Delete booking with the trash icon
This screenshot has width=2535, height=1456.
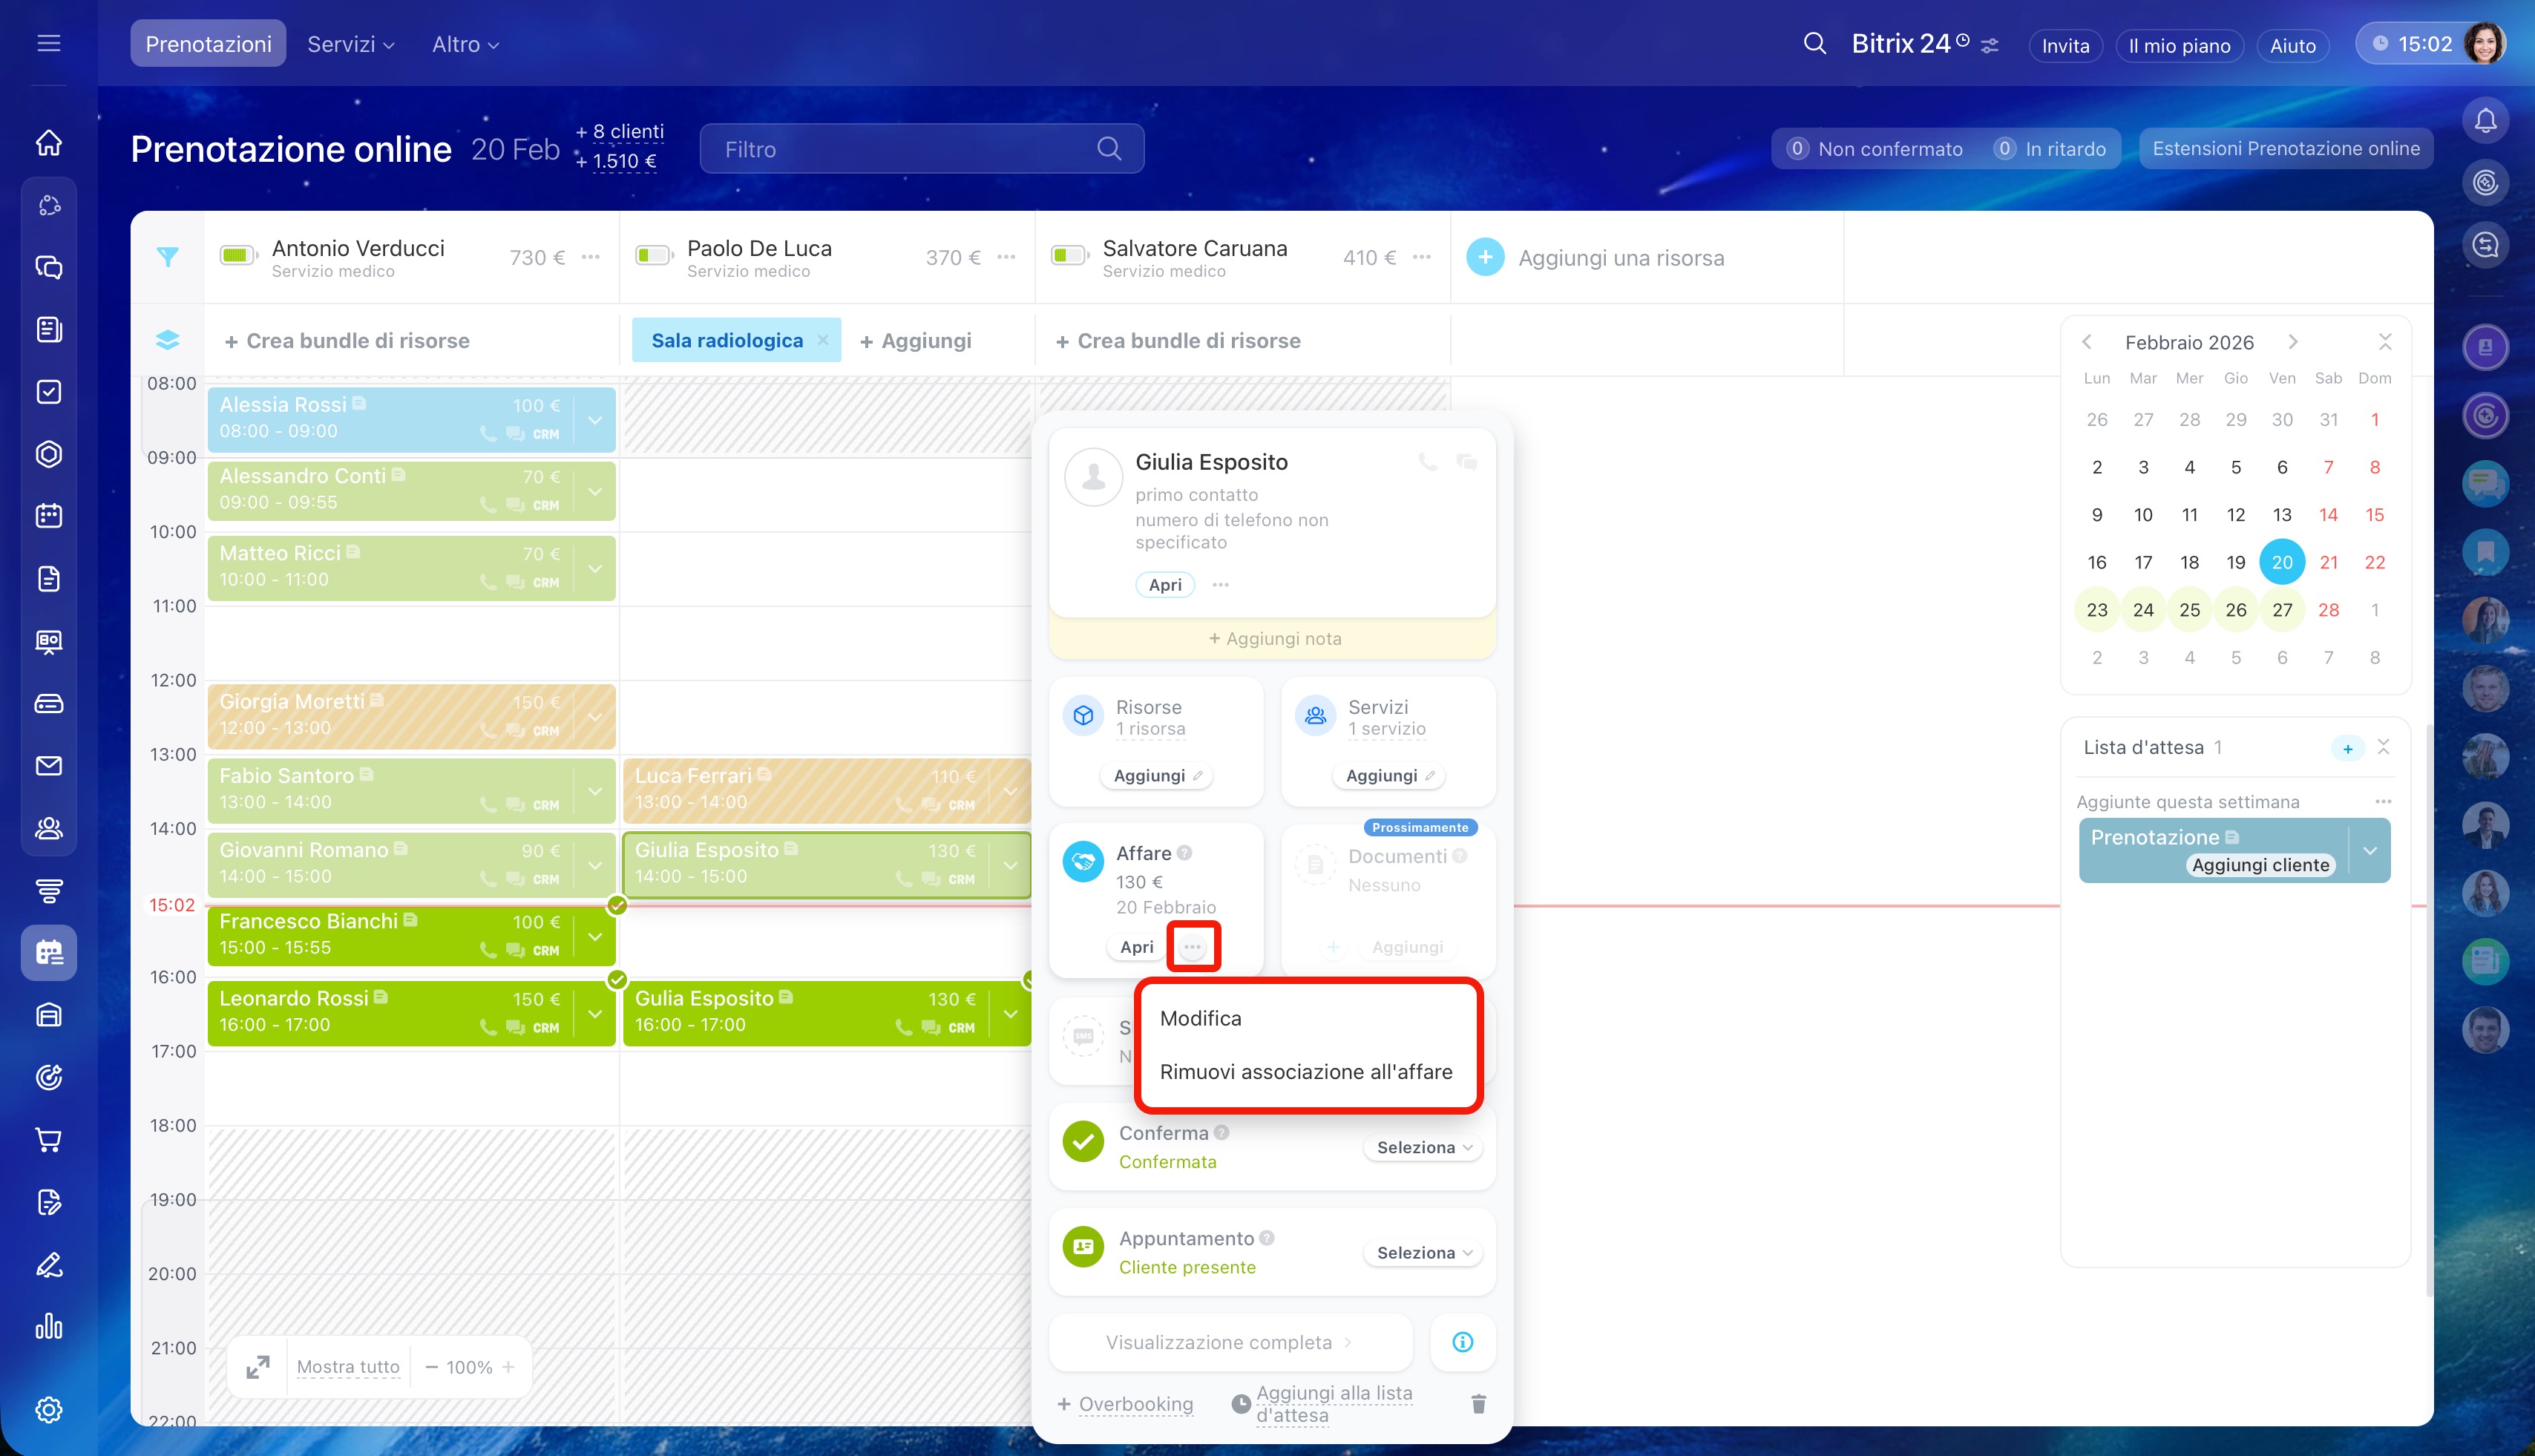tap(1478, 1404)
